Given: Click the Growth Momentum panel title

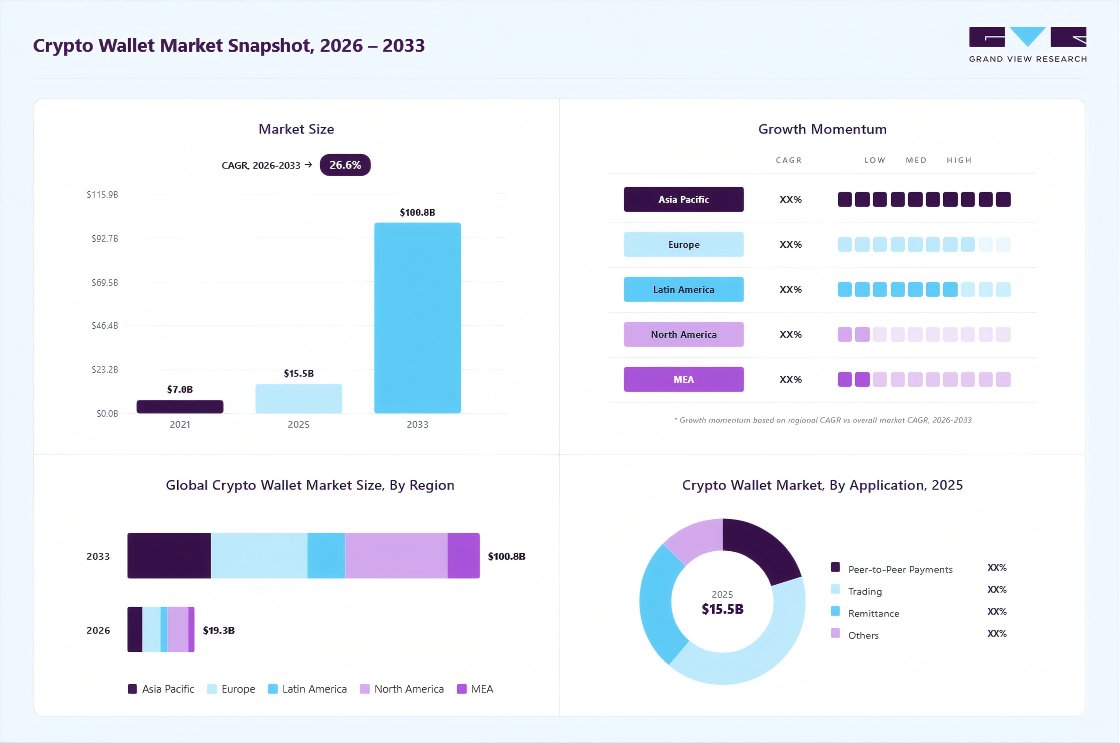Looking at the screenshot, I should [822, 129].
